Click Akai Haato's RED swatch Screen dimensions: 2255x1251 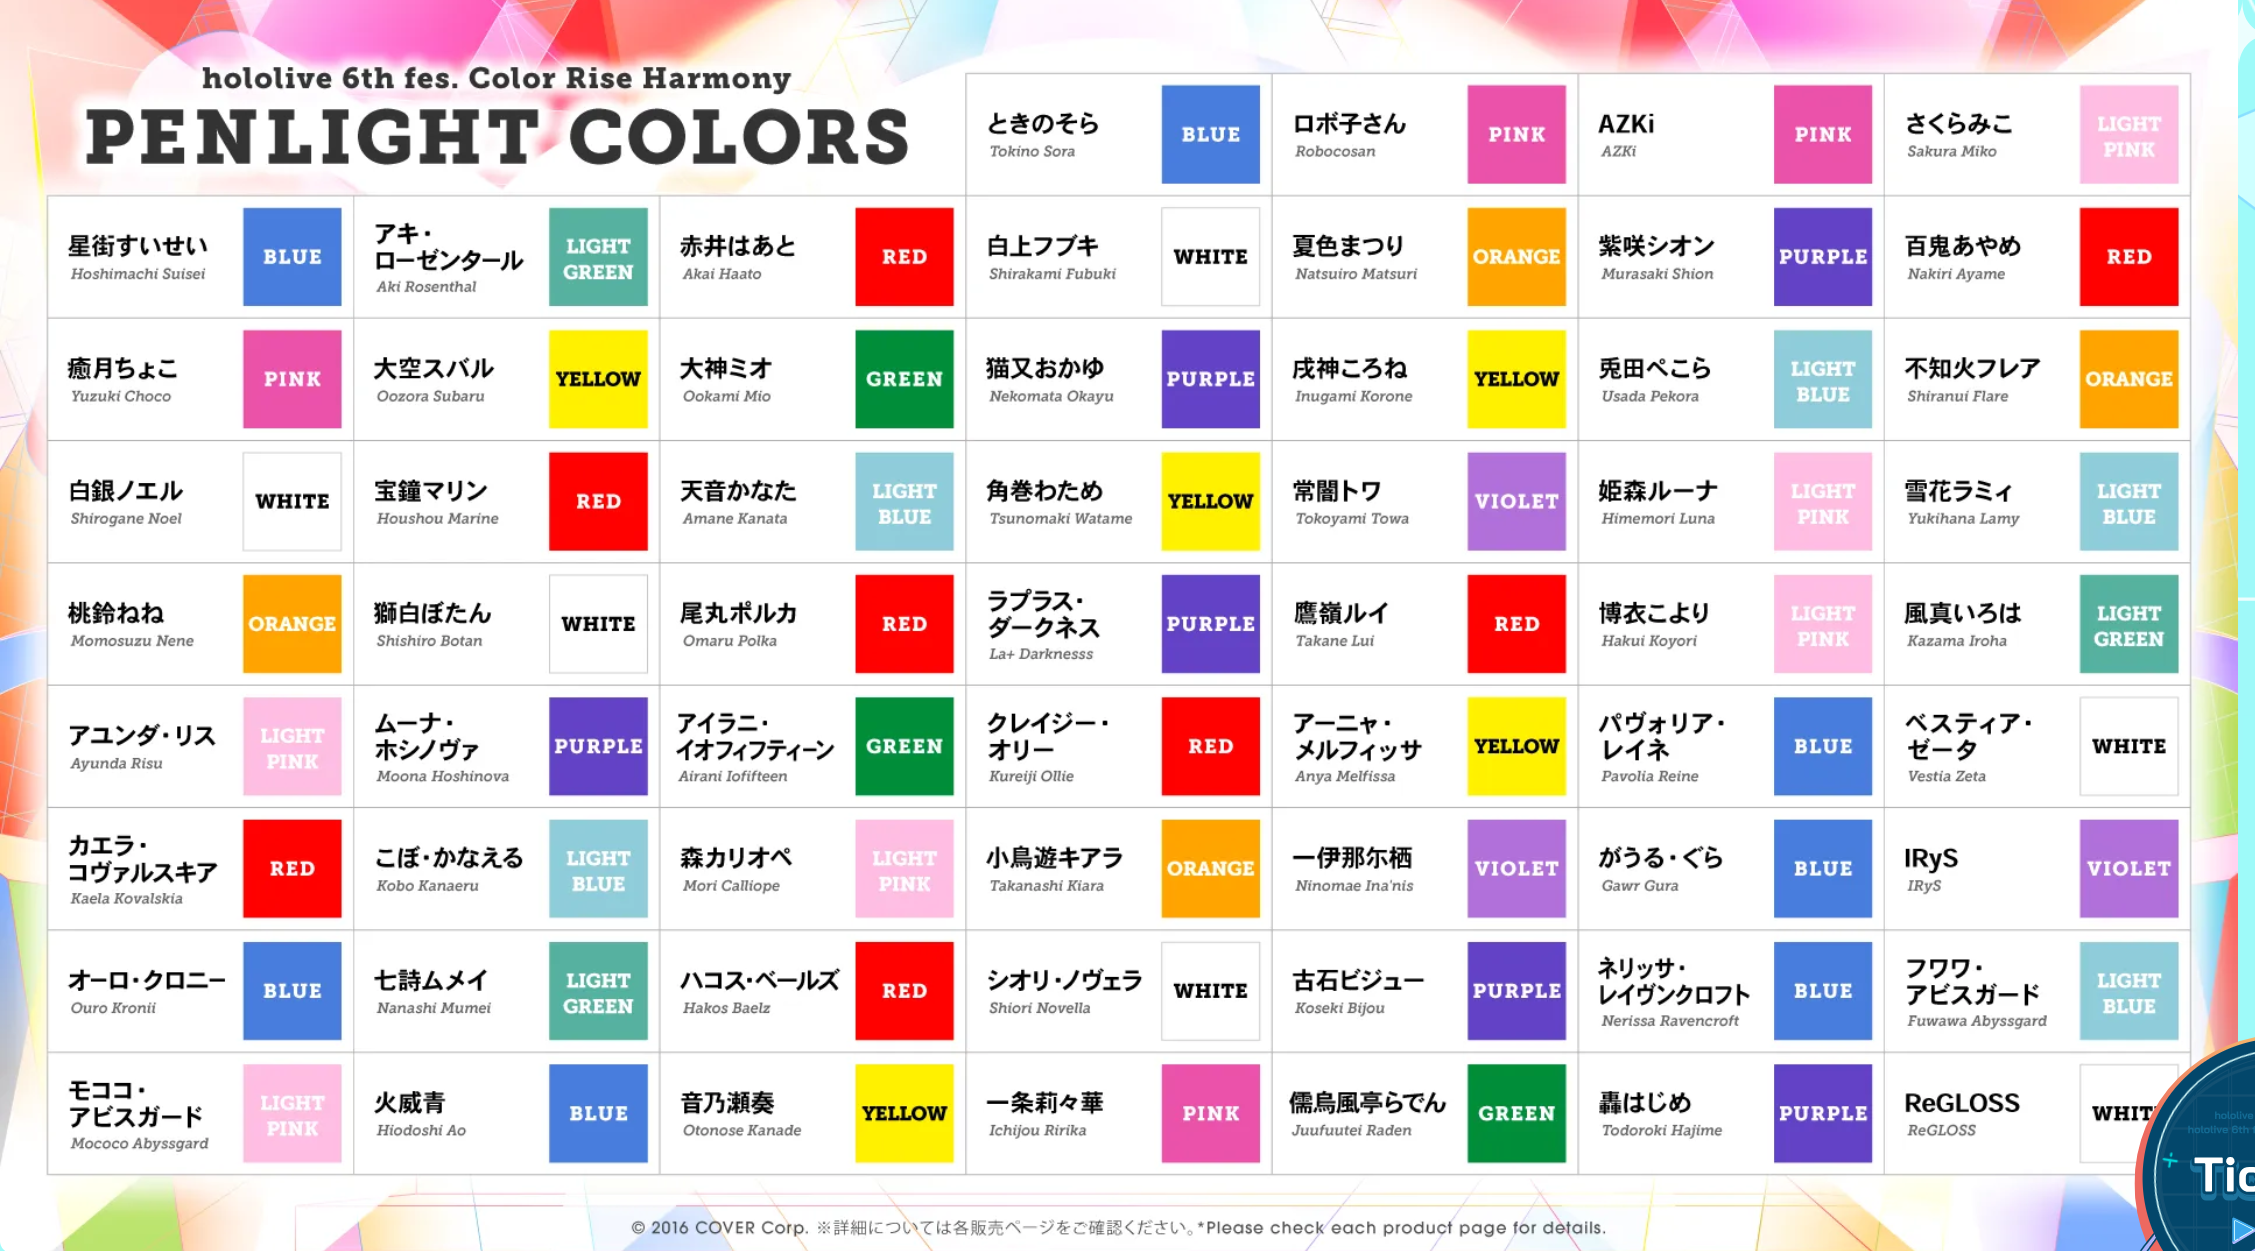click(904, 257)
